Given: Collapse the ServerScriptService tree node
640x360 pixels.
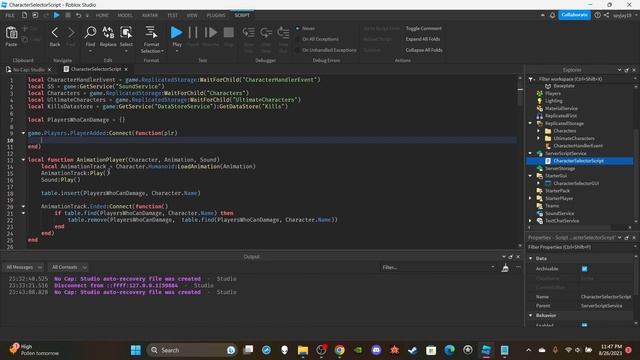Looking at the screenshot, I should [x=531, y=153].
